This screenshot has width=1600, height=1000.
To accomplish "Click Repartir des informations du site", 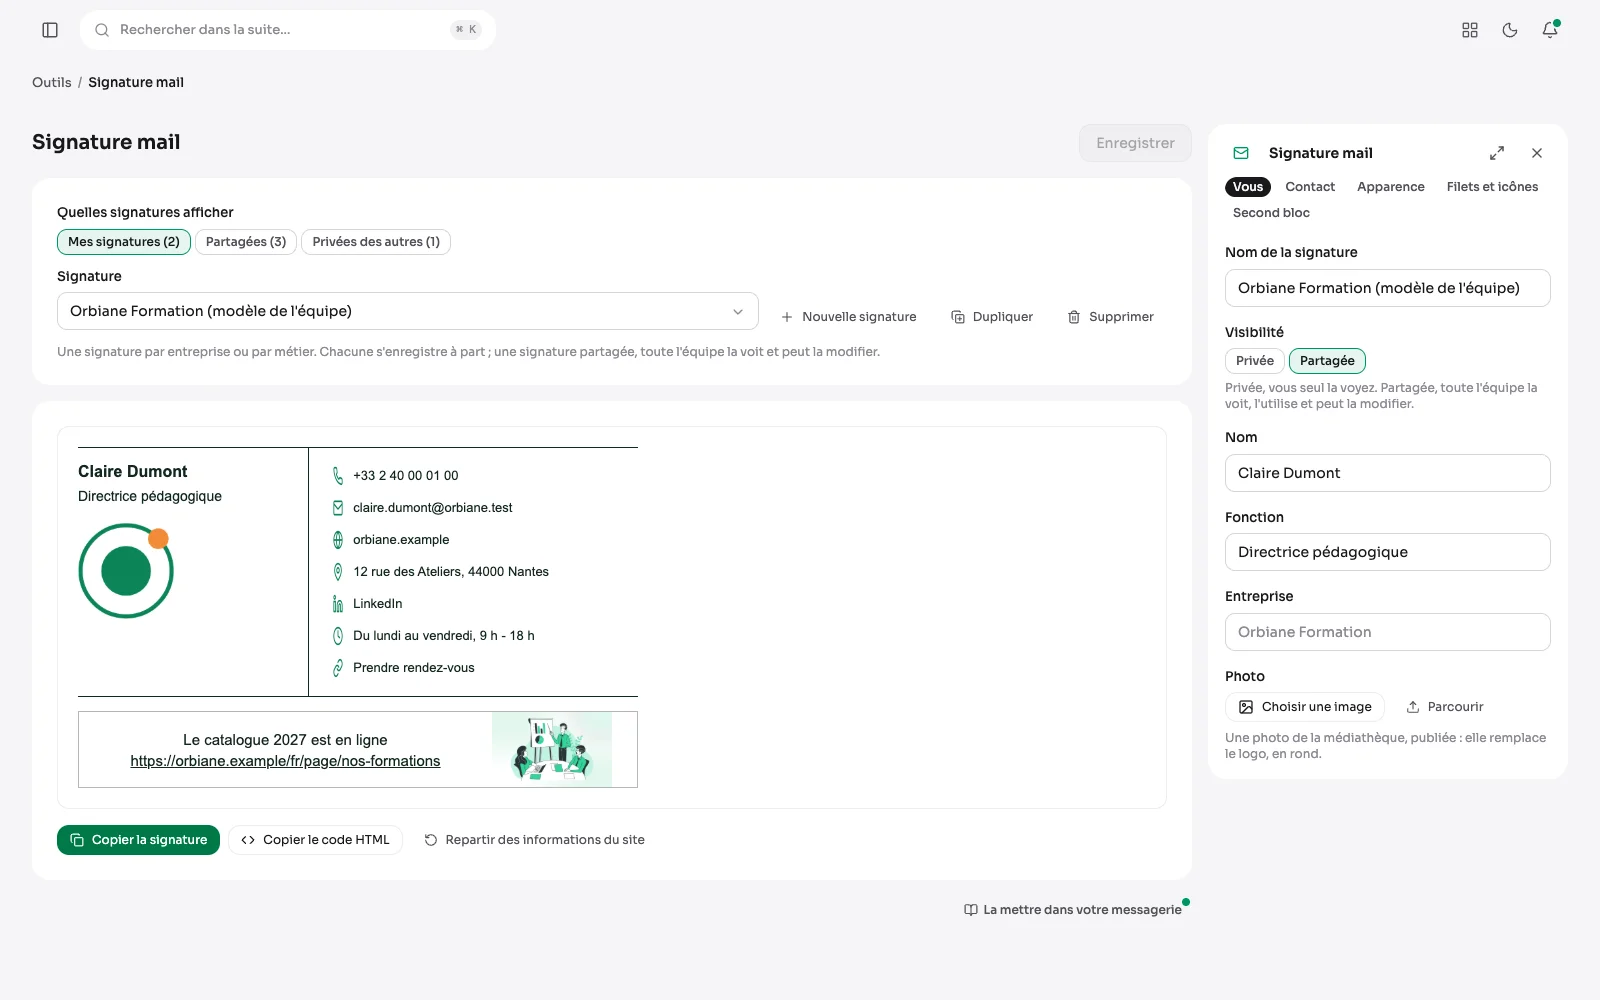I will click(x=534, y=840).
